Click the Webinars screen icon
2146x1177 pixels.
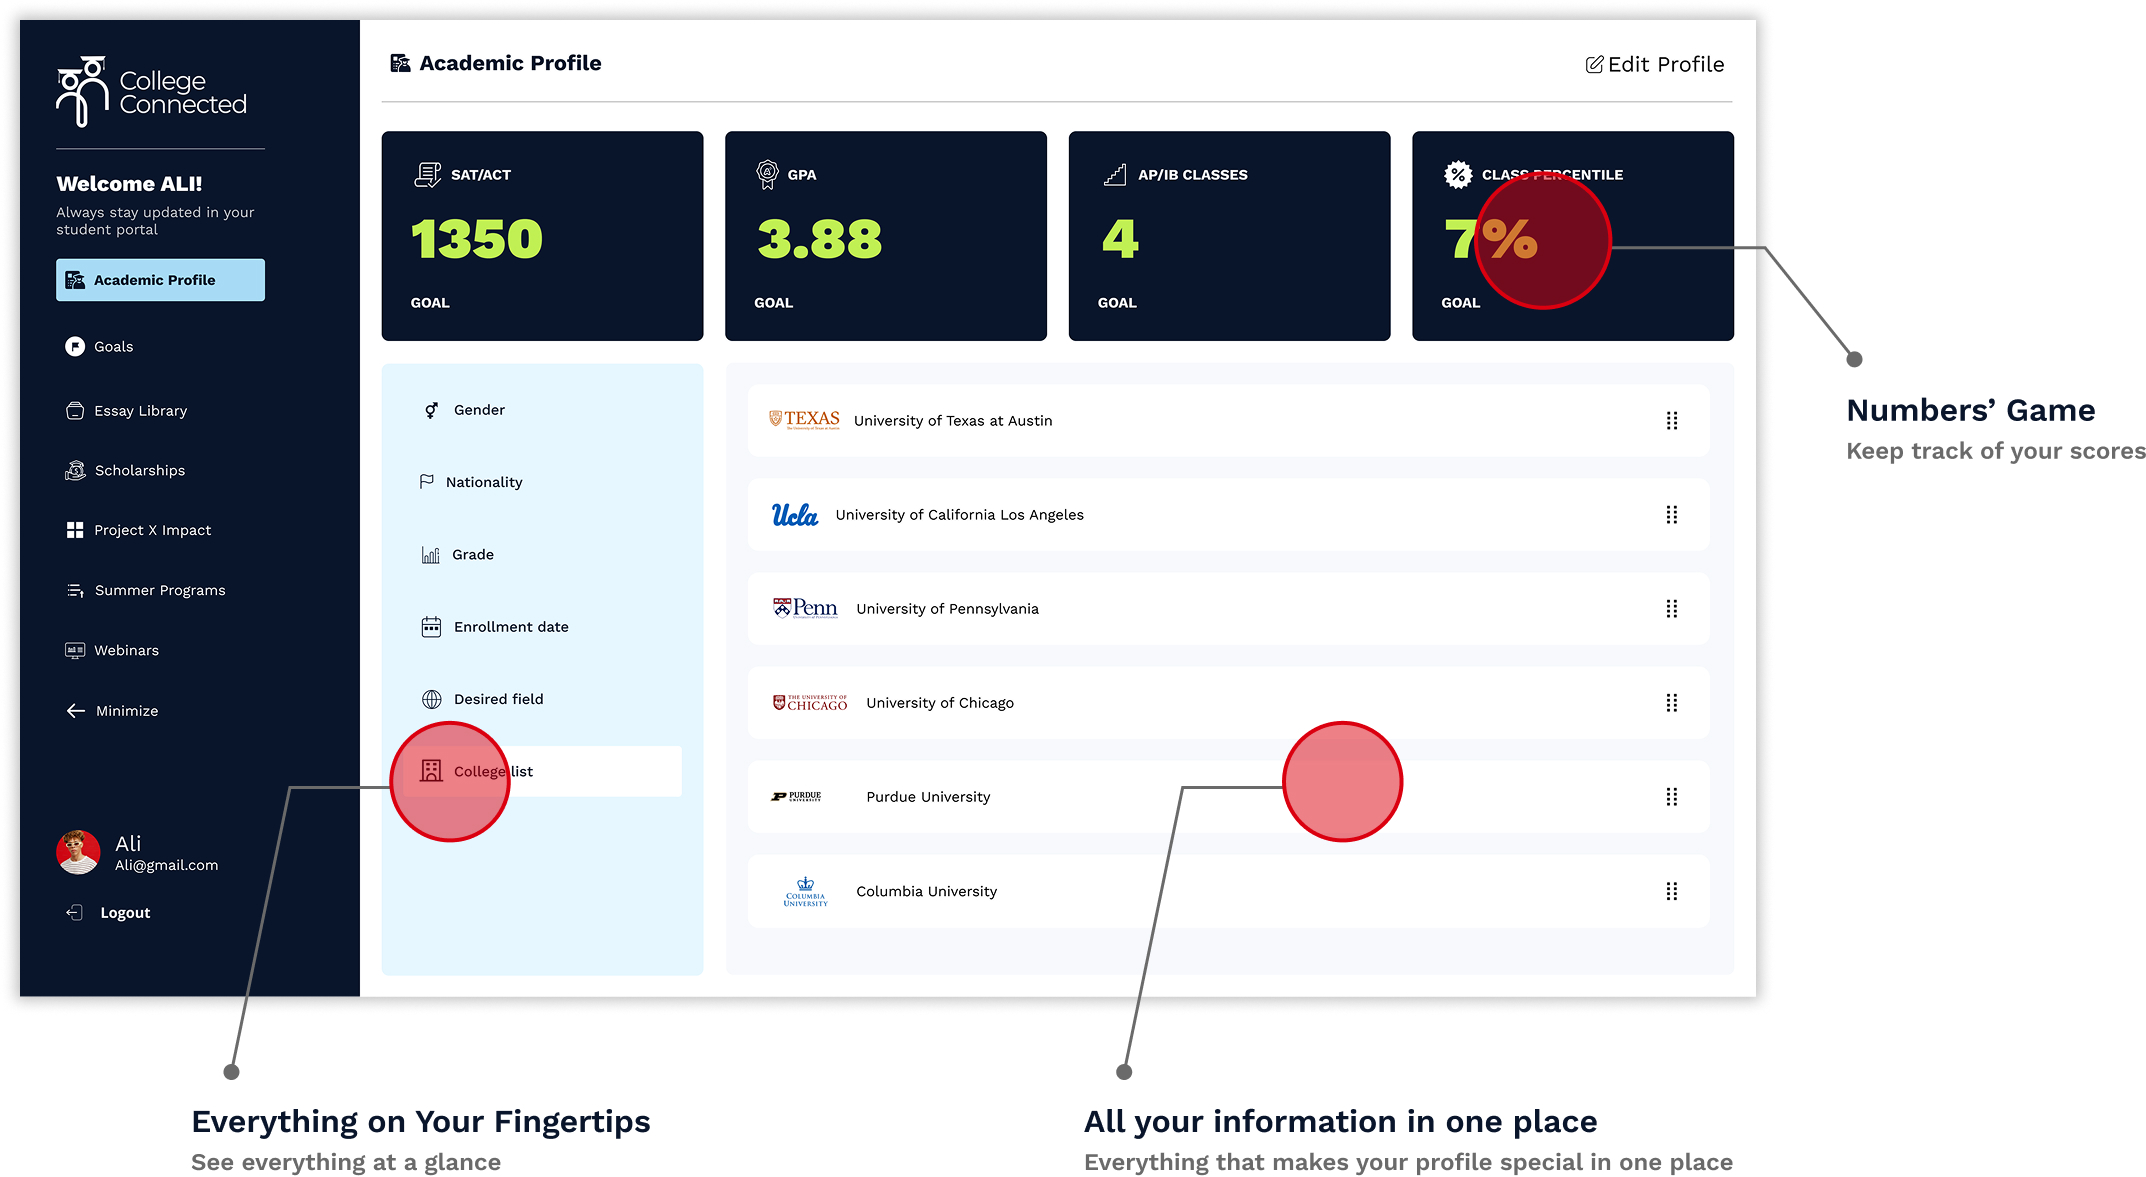(x=75, y=650)
